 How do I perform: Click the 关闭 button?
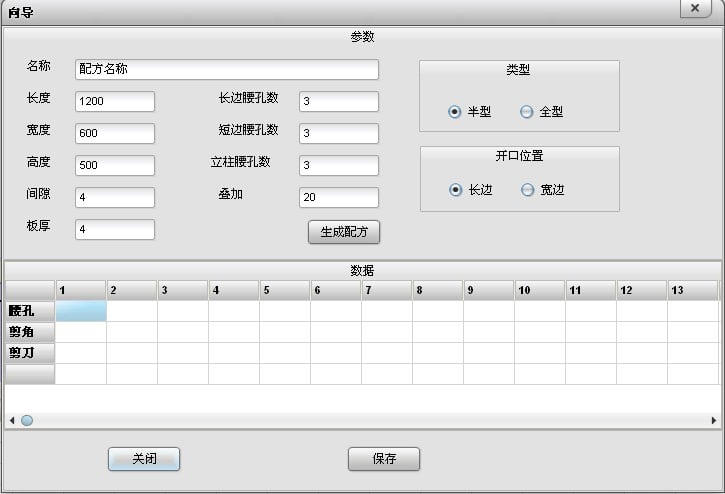click(x=144, y=459)
